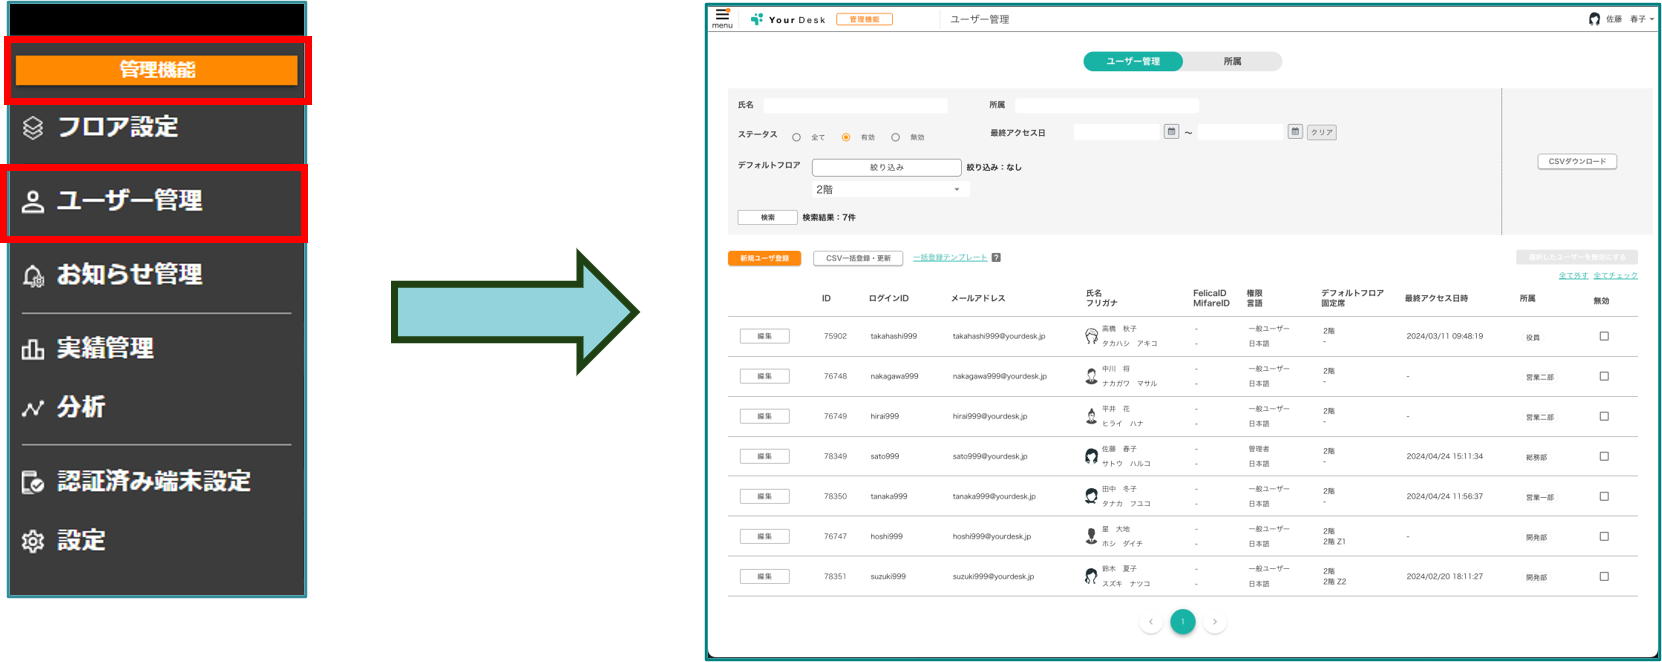Open the 一括登録テンプレート link
1662x662 pixels.
tap(950, 258)
